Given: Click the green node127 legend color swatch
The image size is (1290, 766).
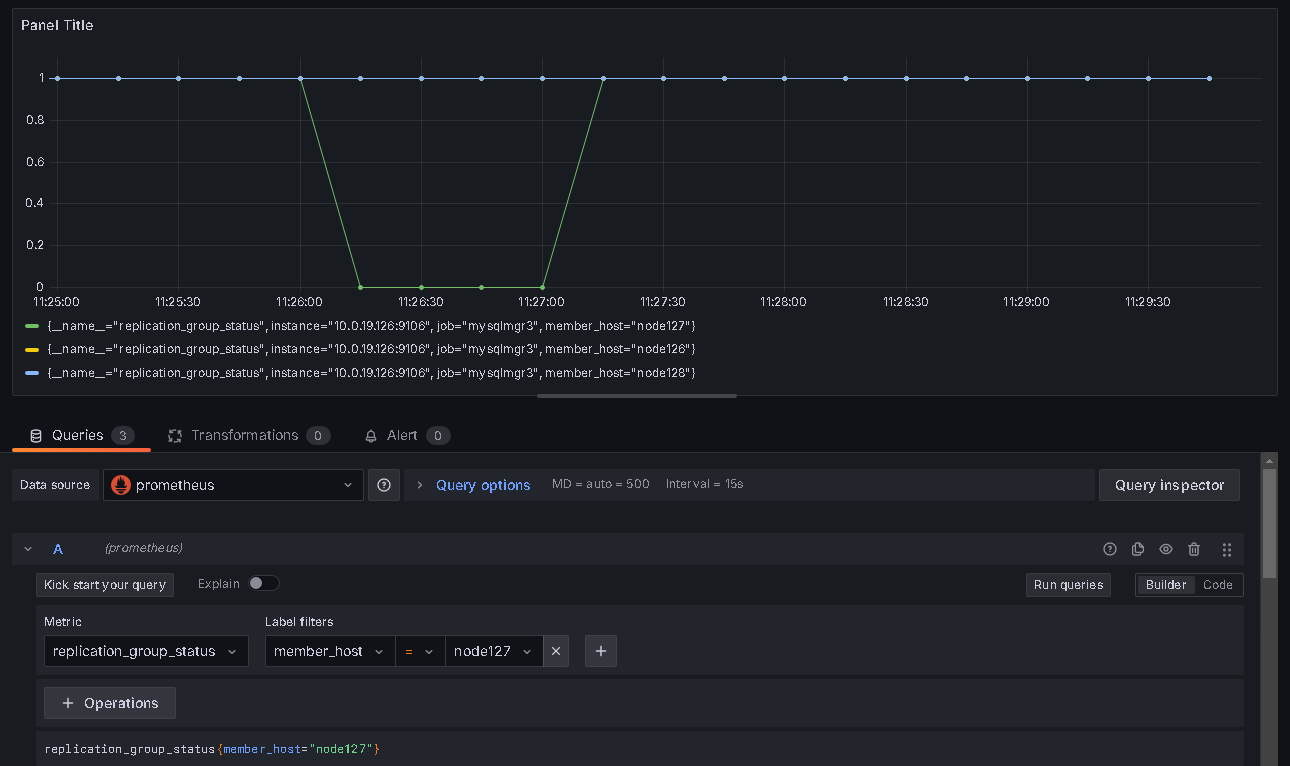Looking at the screenshot, I should pyautogui.click(x=32, y=326).
